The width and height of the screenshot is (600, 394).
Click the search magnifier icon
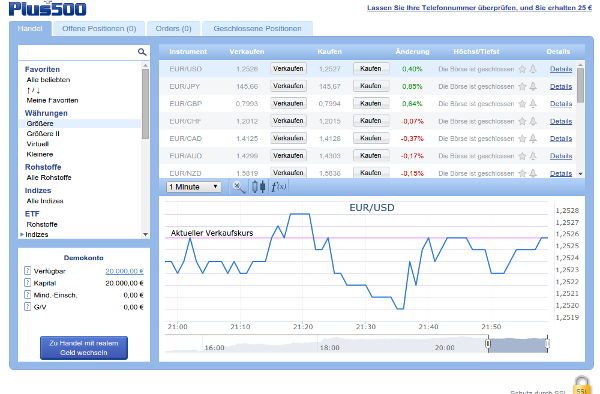pos(142,52)
